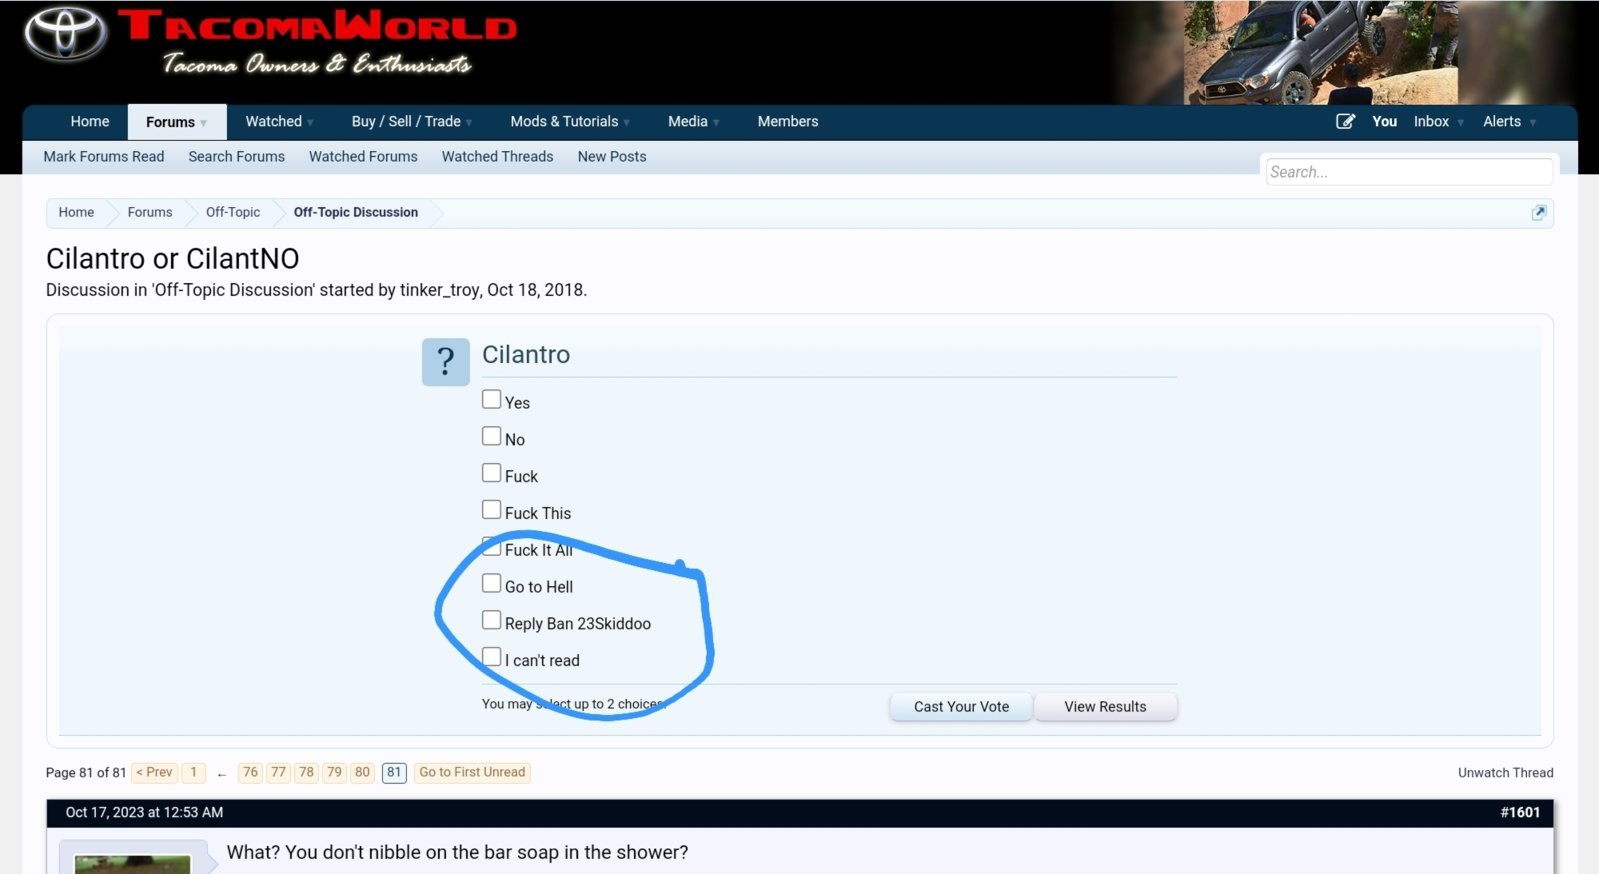Click the Off-Topic breadcrumb
The image size is (1599, 874).
coord(233,212)
